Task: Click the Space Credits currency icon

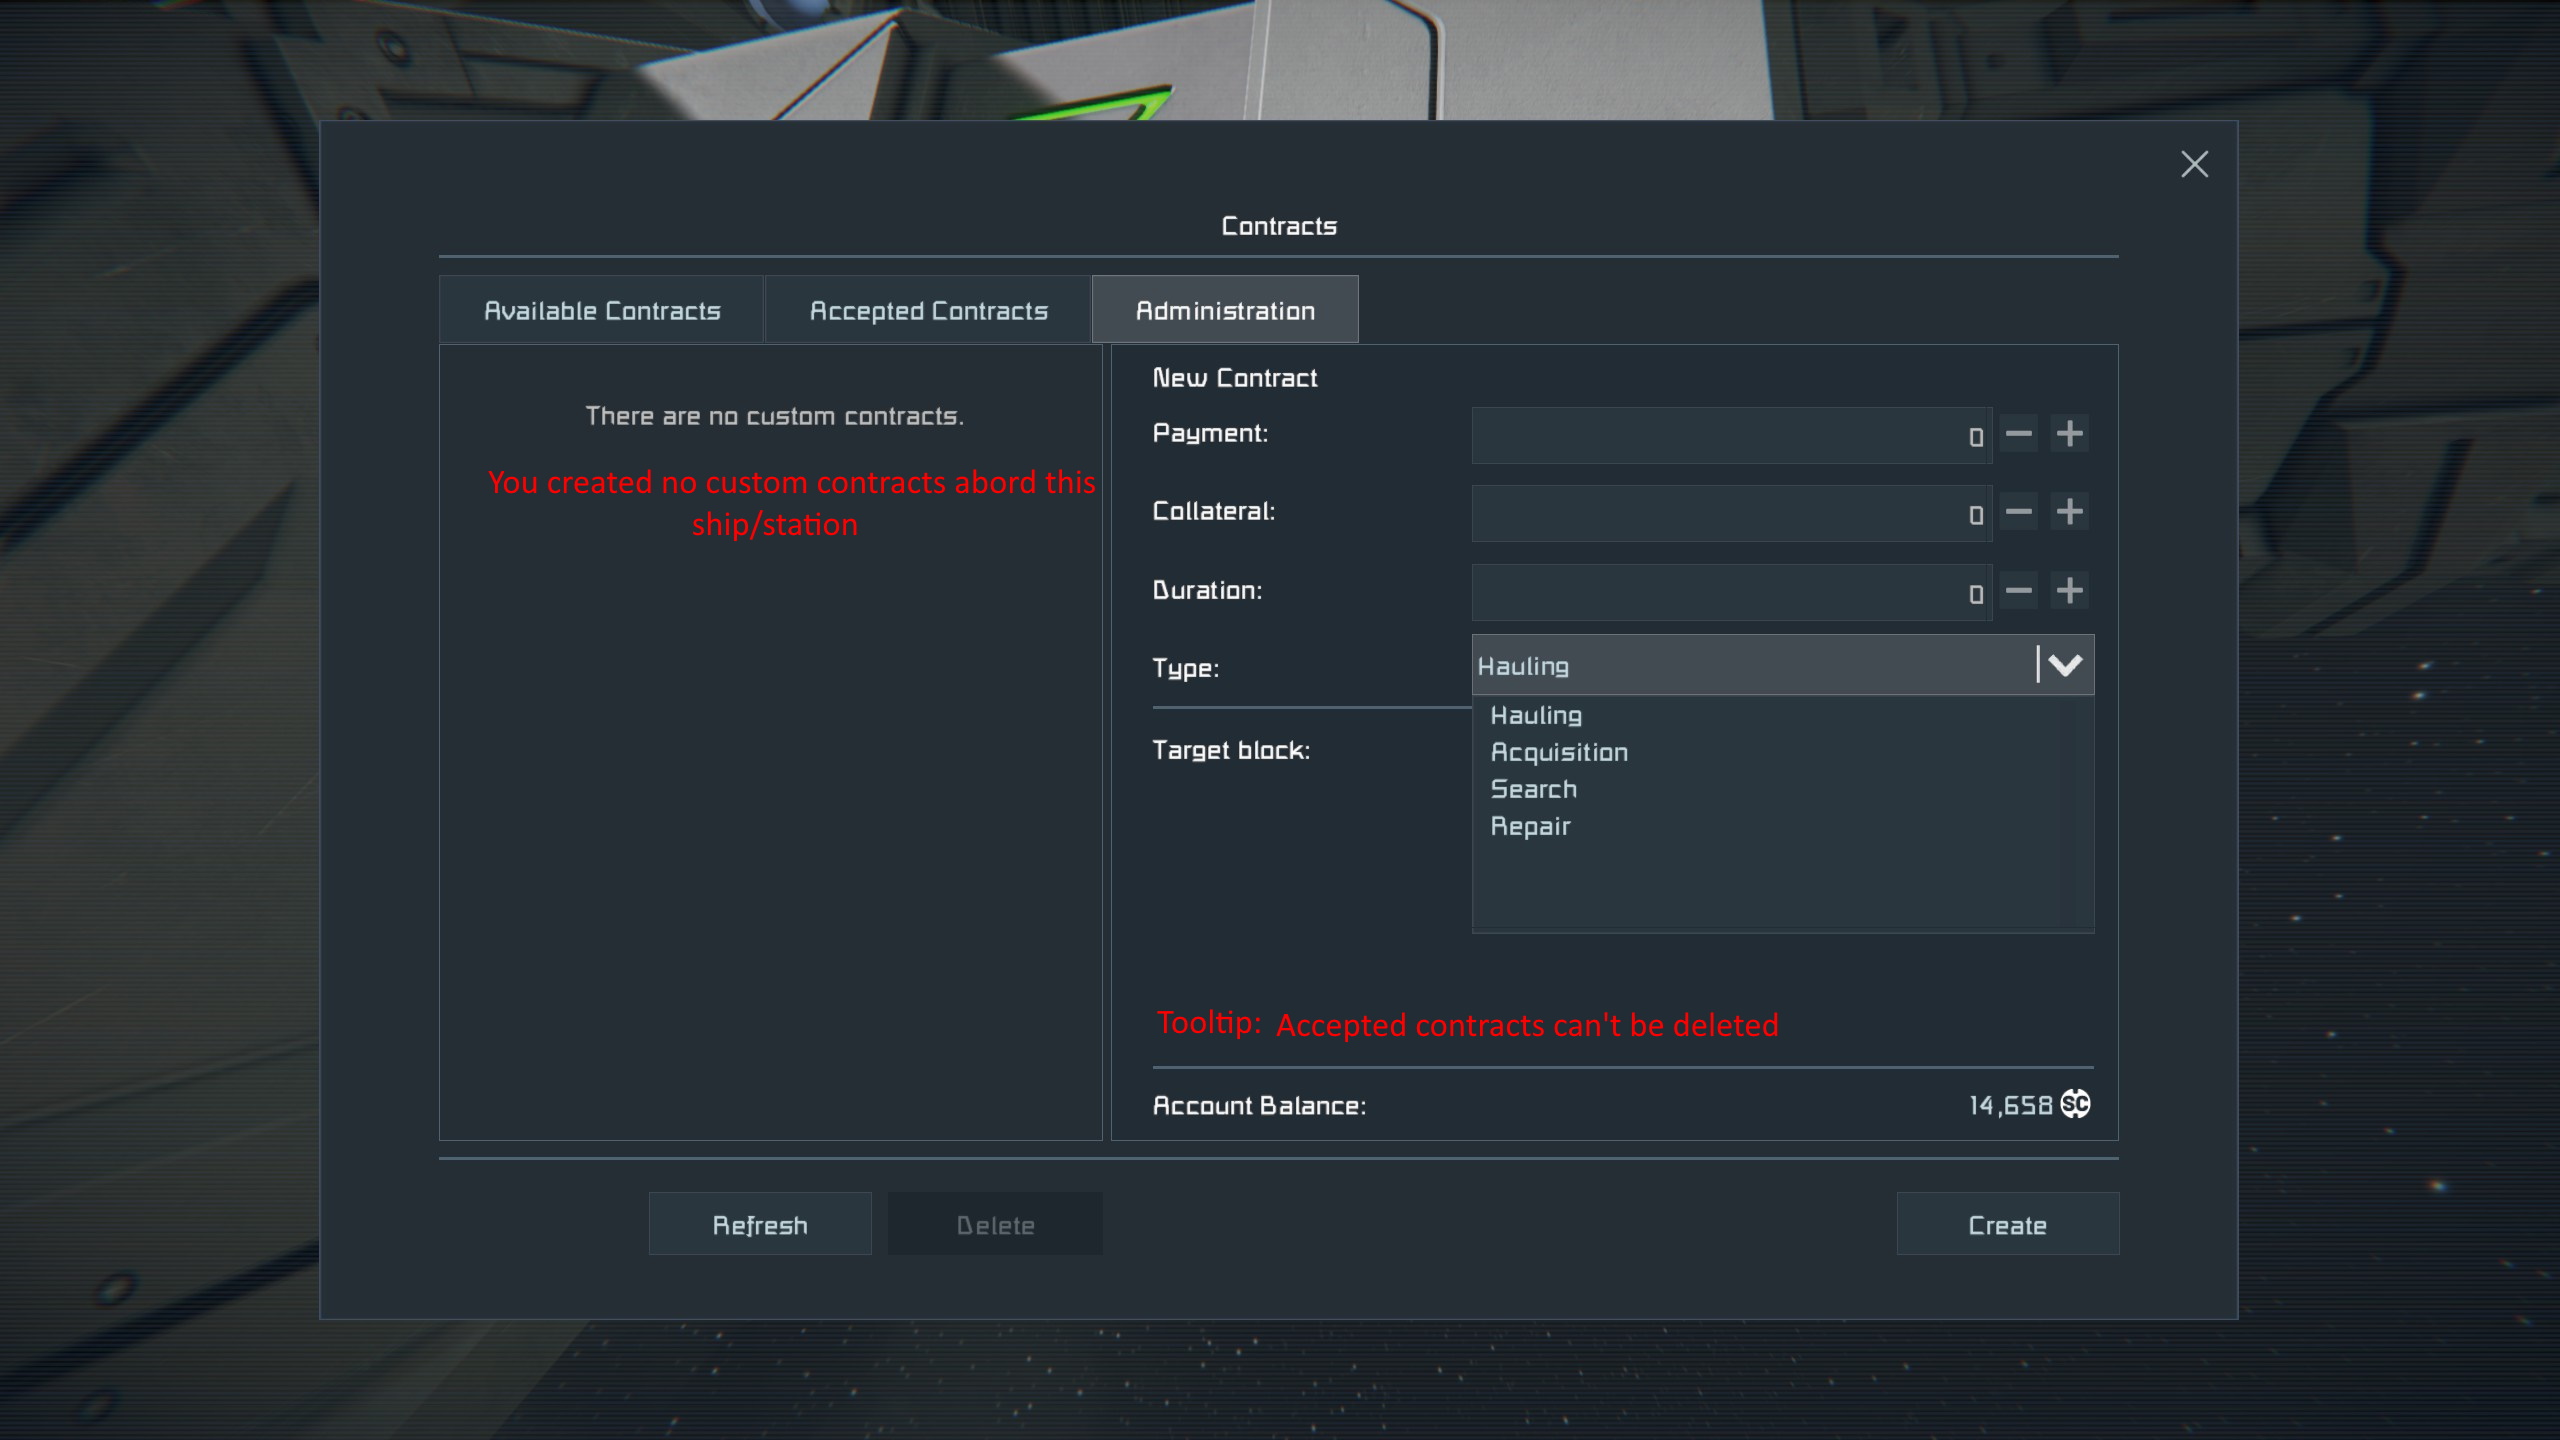Action: 2075,1104
